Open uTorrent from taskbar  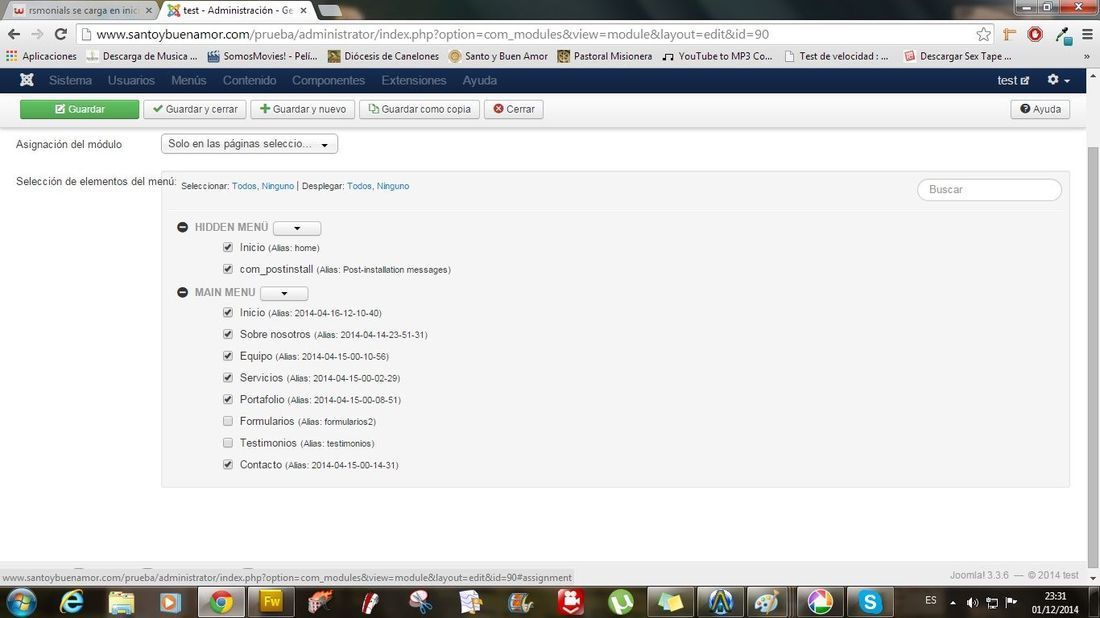(x=620, y=603)
